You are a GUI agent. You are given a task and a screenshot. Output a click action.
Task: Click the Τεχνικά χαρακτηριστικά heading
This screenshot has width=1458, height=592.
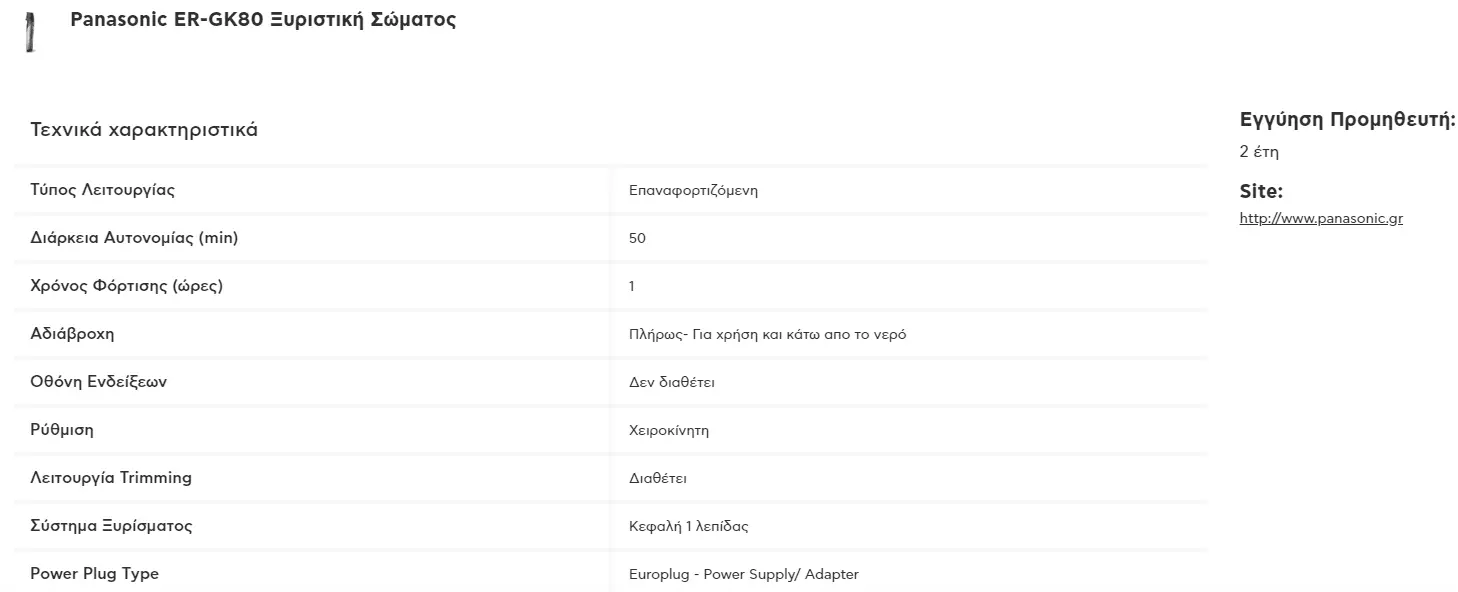point(144,130)
